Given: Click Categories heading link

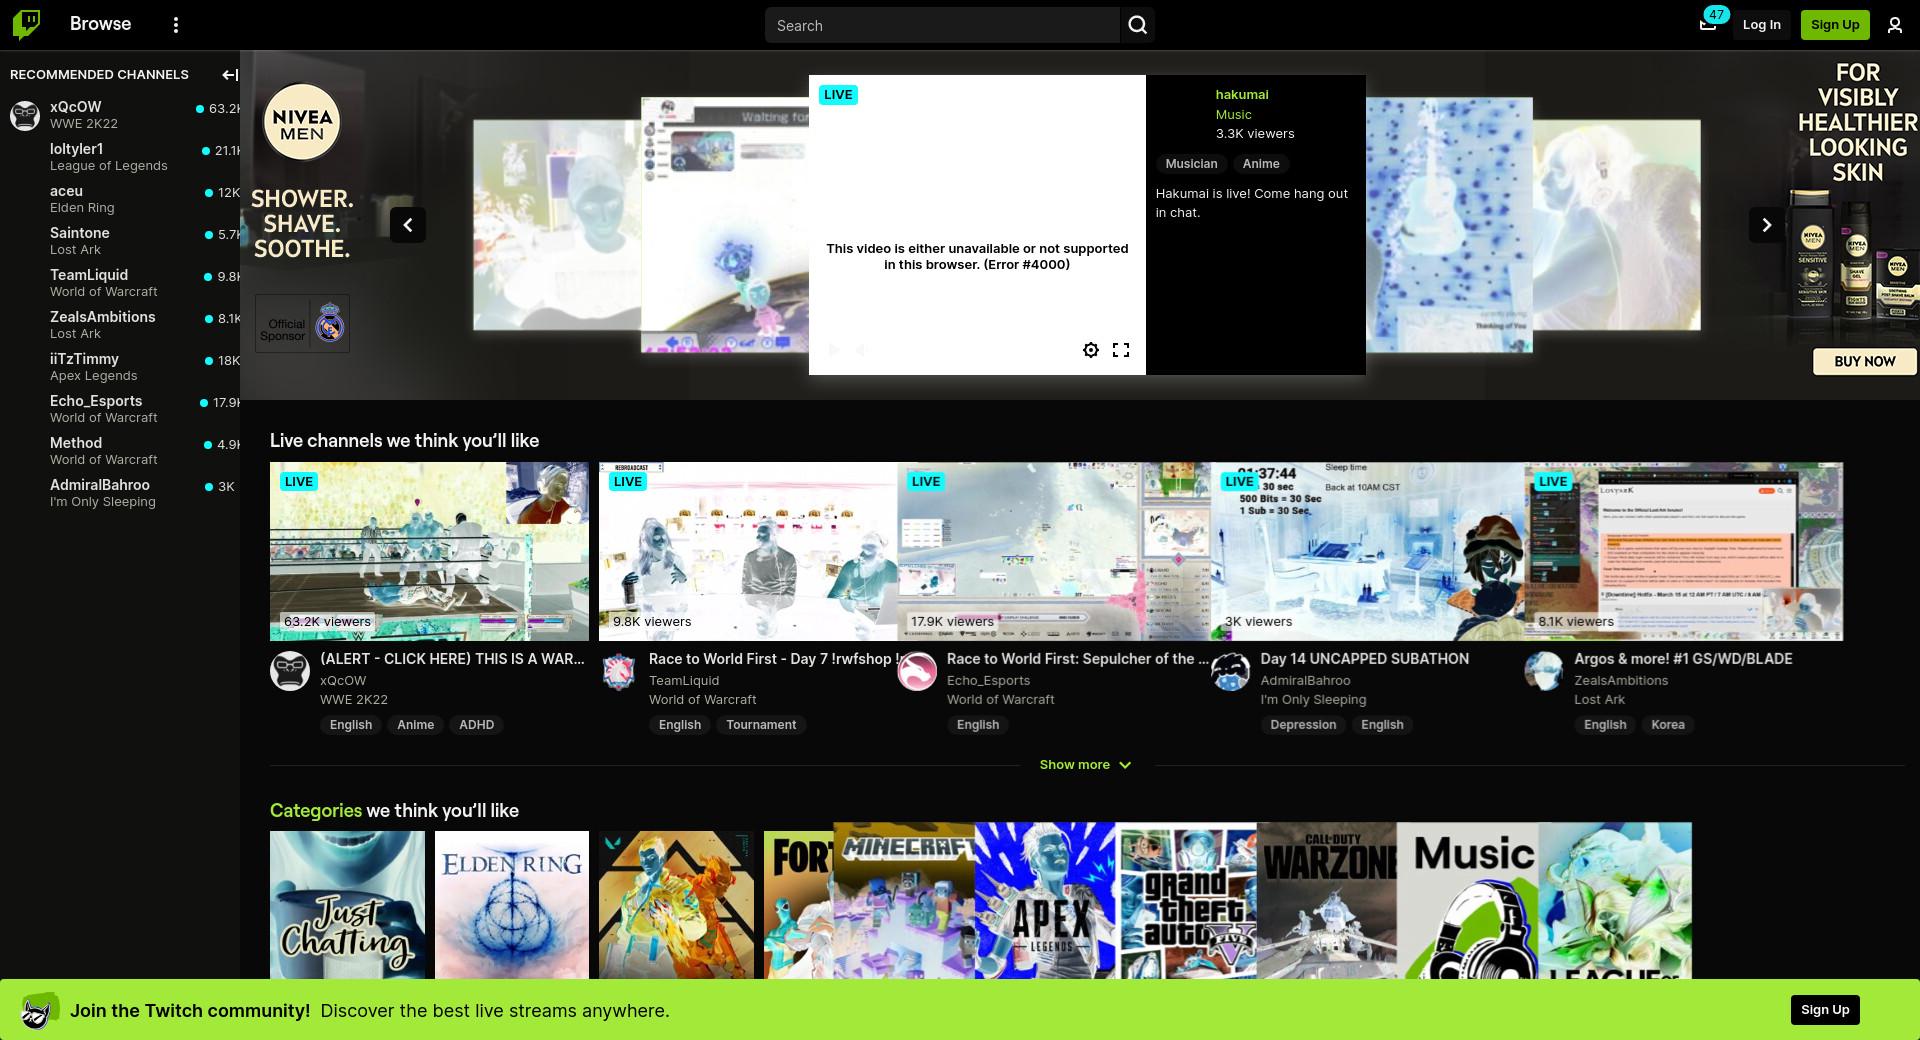Looking at the screenshot, I should (x=316, y=810).
